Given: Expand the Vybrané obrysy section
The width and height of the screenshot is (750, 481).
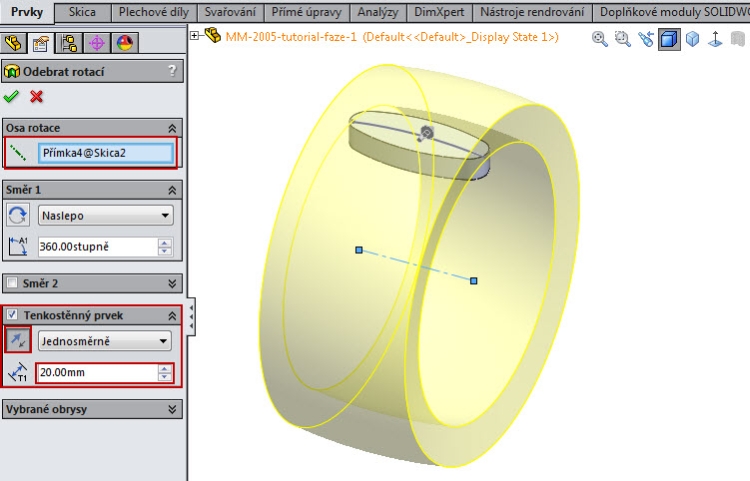Looking at the screenshot, I should [172, 409].
